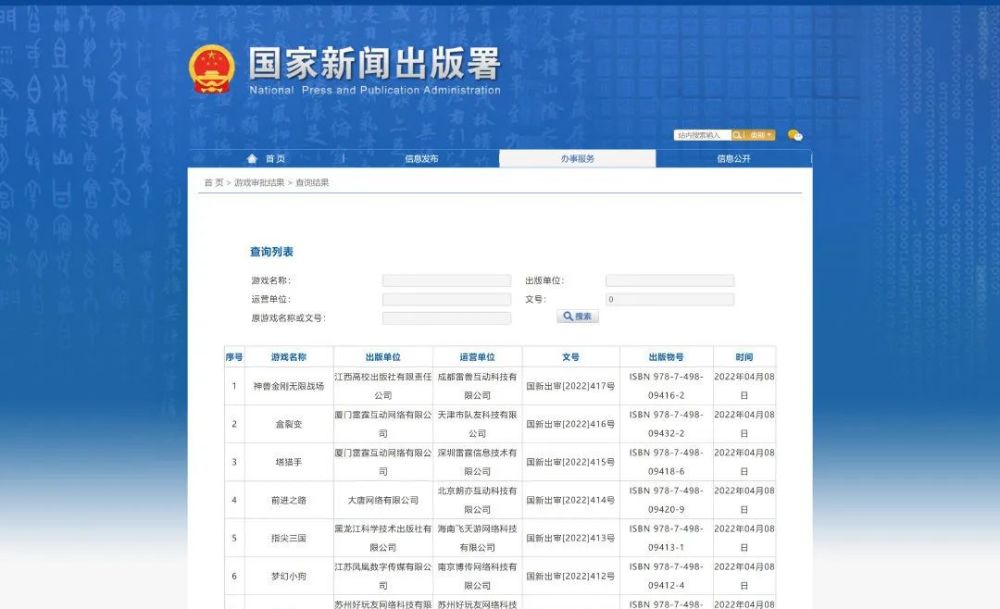The width and height of the screenshot is (1000, 609).
Task: Click the 出版单位 column header
Action: coord(383,357)
